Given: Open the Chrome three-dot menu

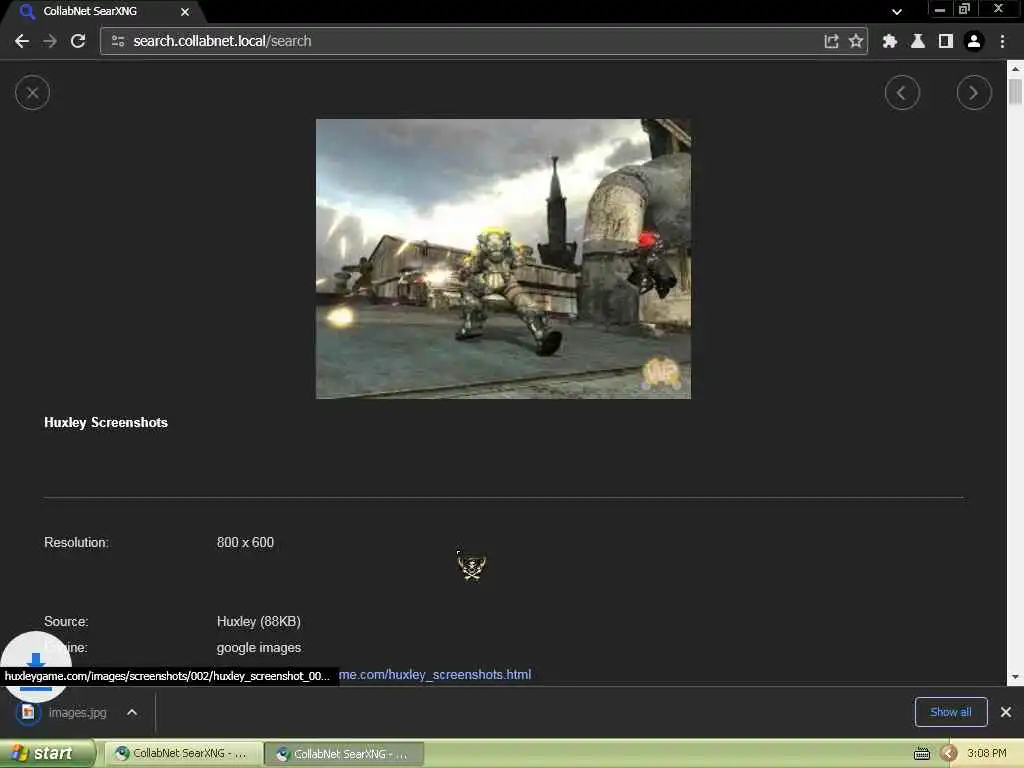Looking at the screenshot, I should tap(1002, 41).
